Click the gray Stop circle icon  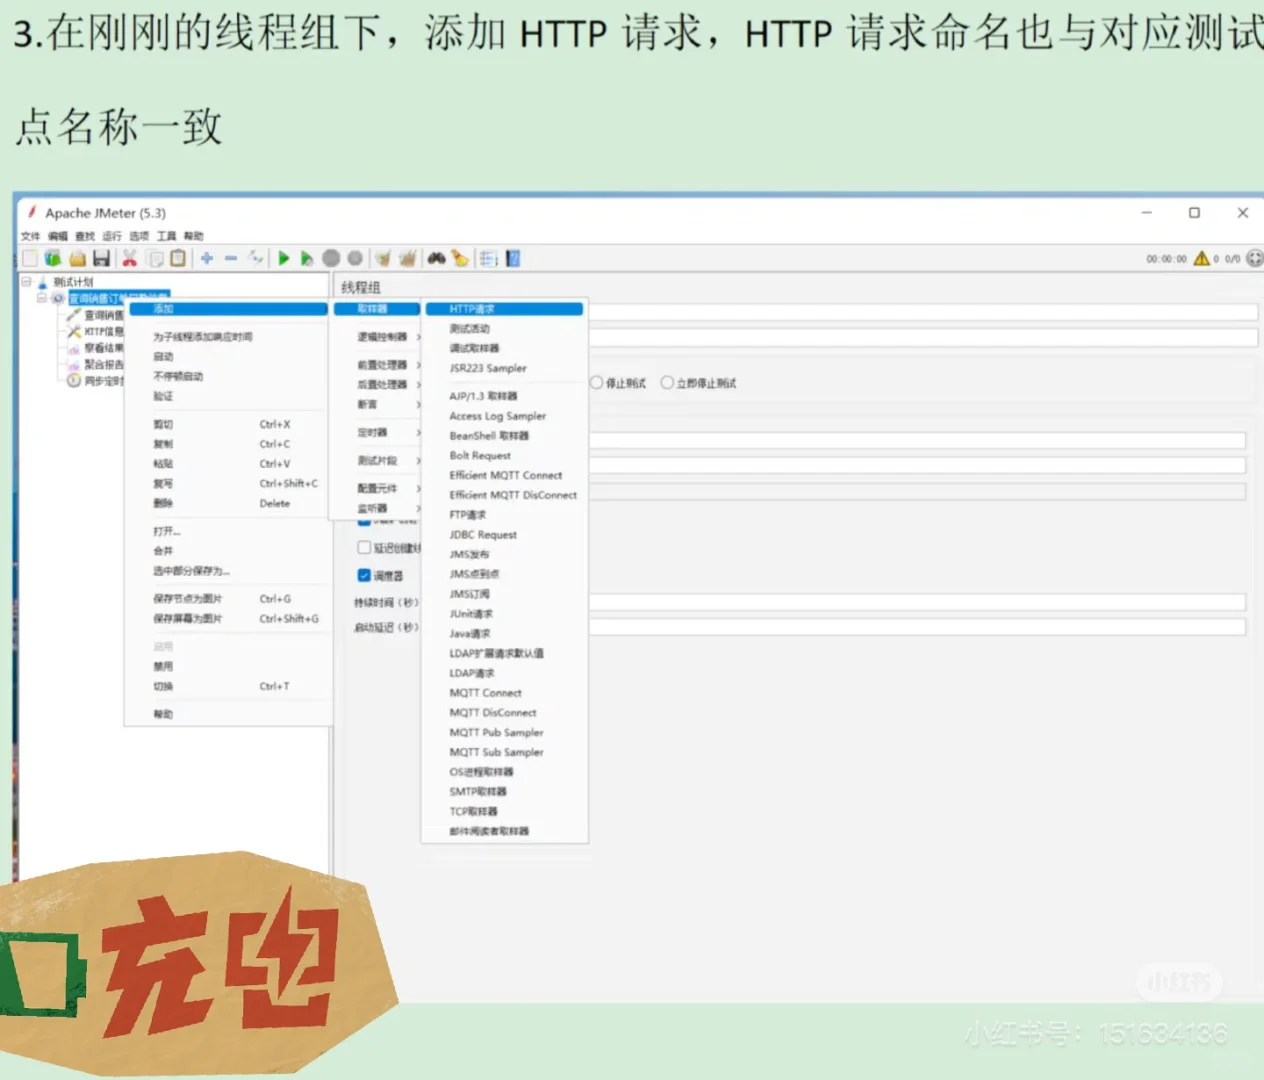(331, 258)
